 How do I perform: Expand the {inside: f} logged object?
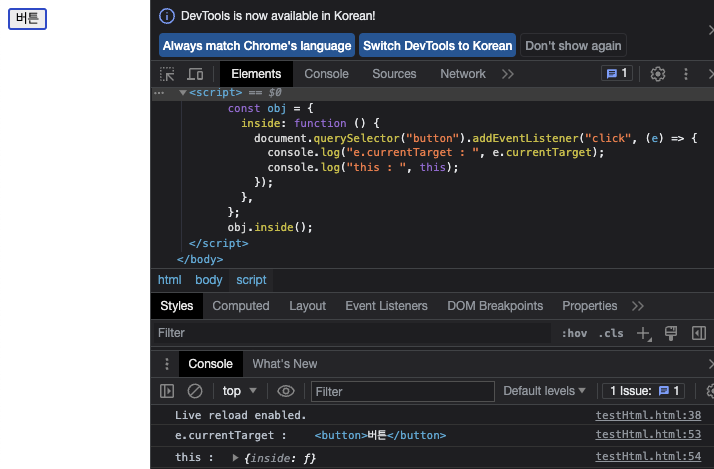coord(235,458)
